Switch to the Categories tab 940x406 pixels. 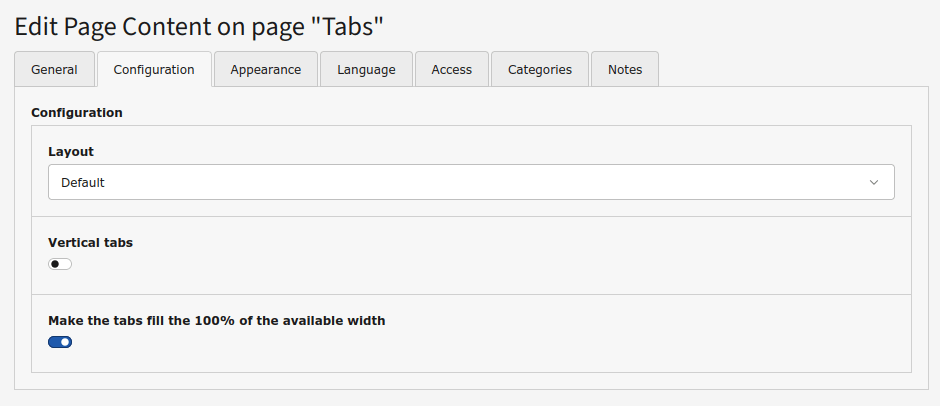(x=539, y=70)
